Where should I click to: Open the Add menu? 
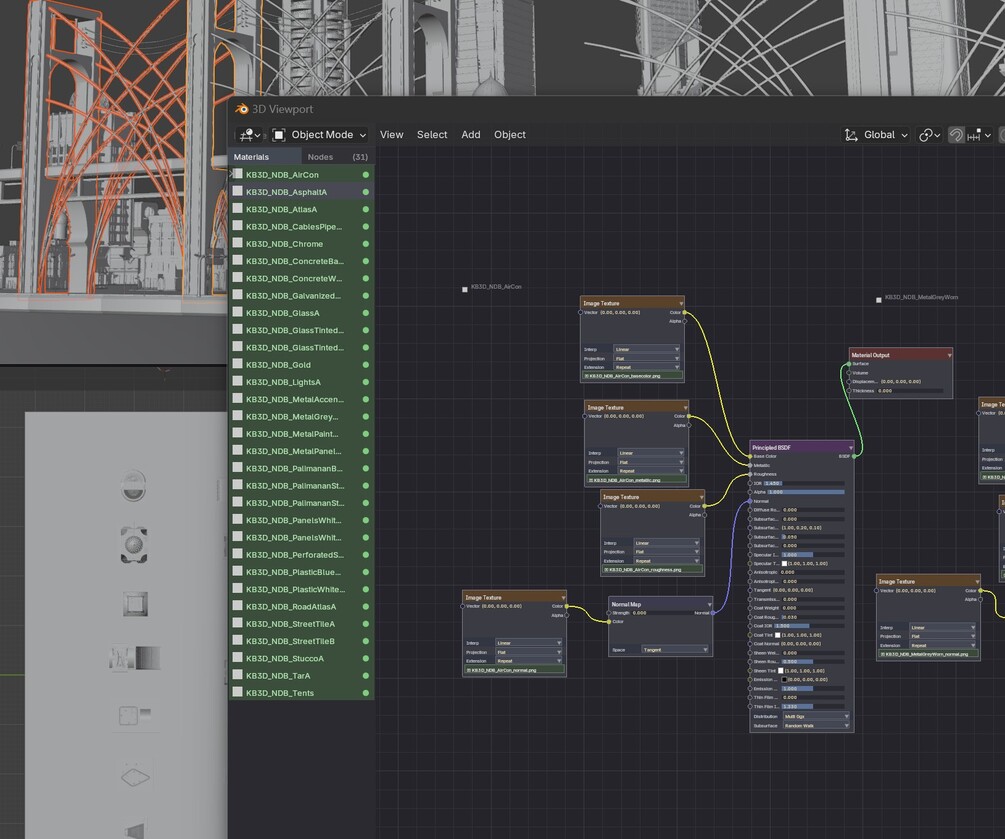(470, 135)
